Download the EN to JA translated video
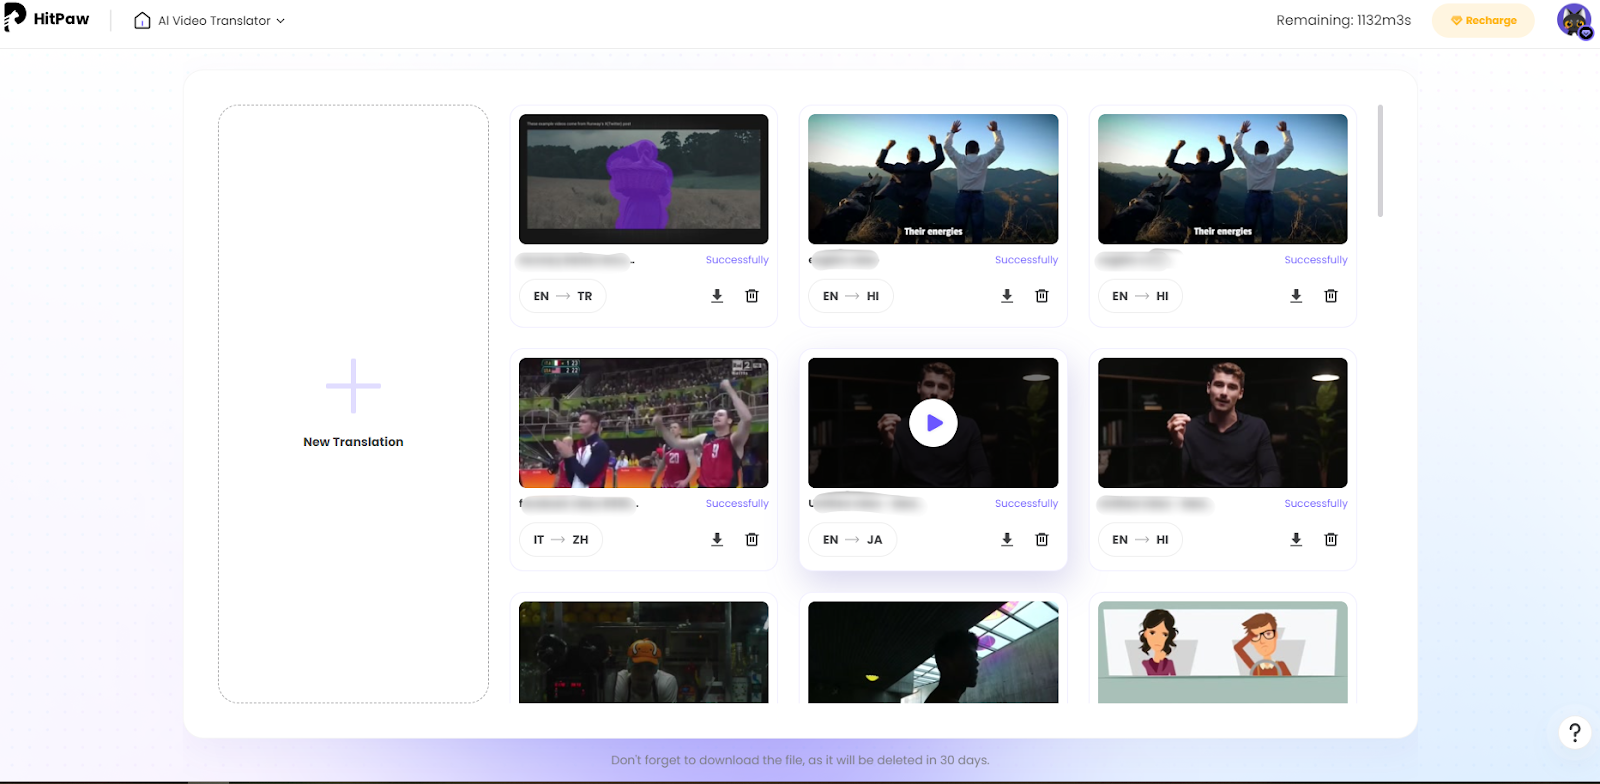This screenshot has width=1600, height=784. click(x=1007, y=540)
